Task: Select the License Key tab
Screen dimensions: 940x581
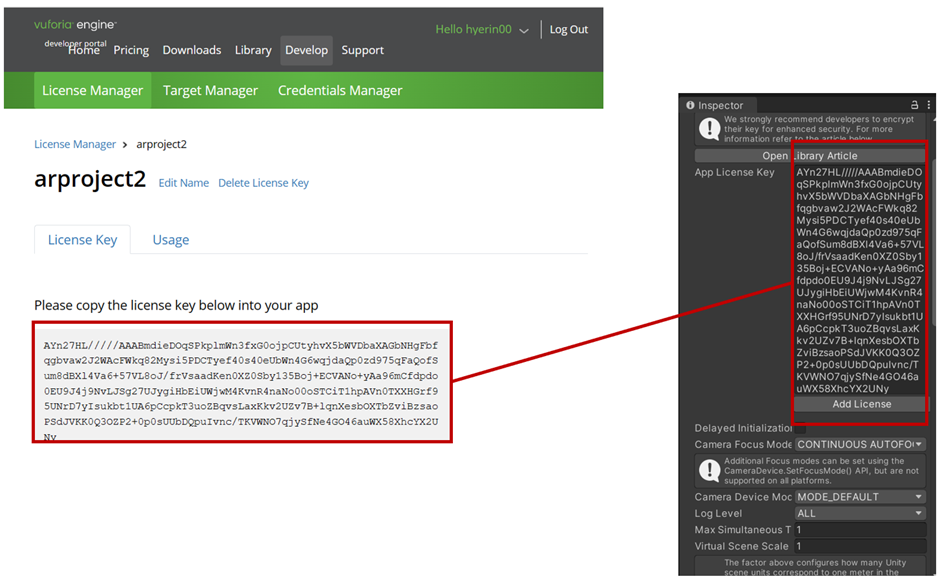Action: pos(82,240)
